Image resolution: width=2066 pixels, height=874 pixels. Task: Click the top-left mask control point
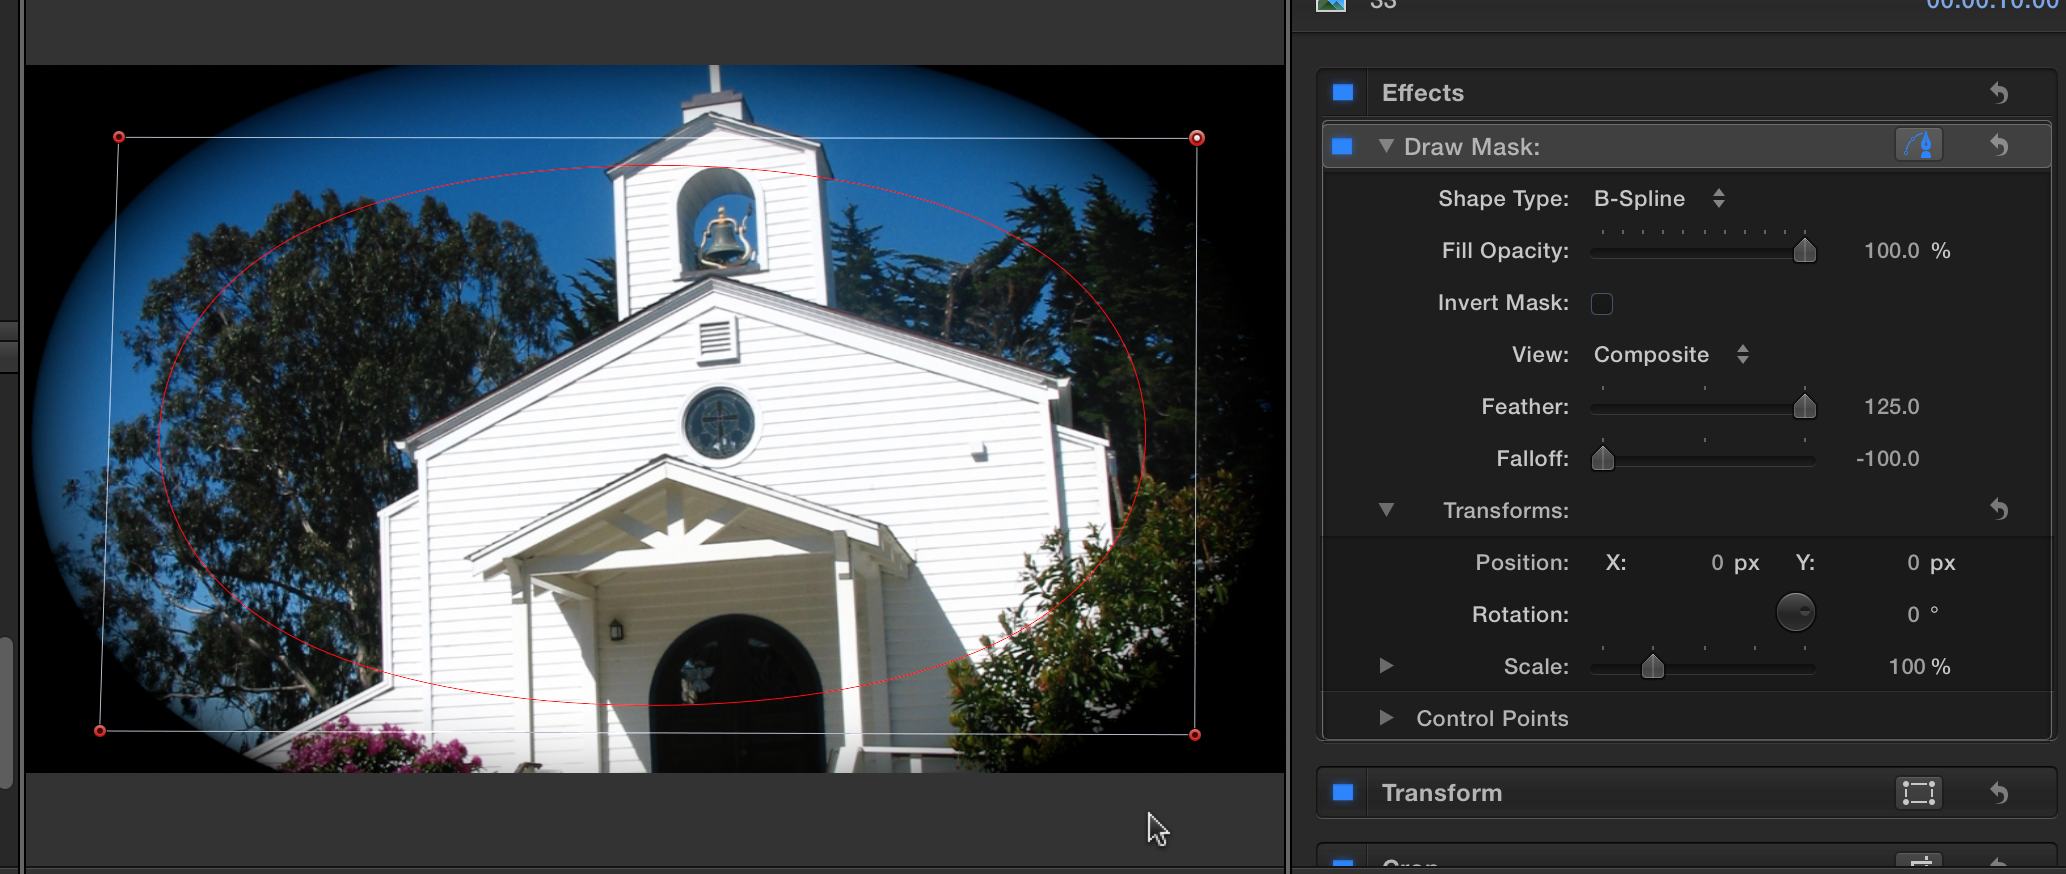(x=119, y=137)
